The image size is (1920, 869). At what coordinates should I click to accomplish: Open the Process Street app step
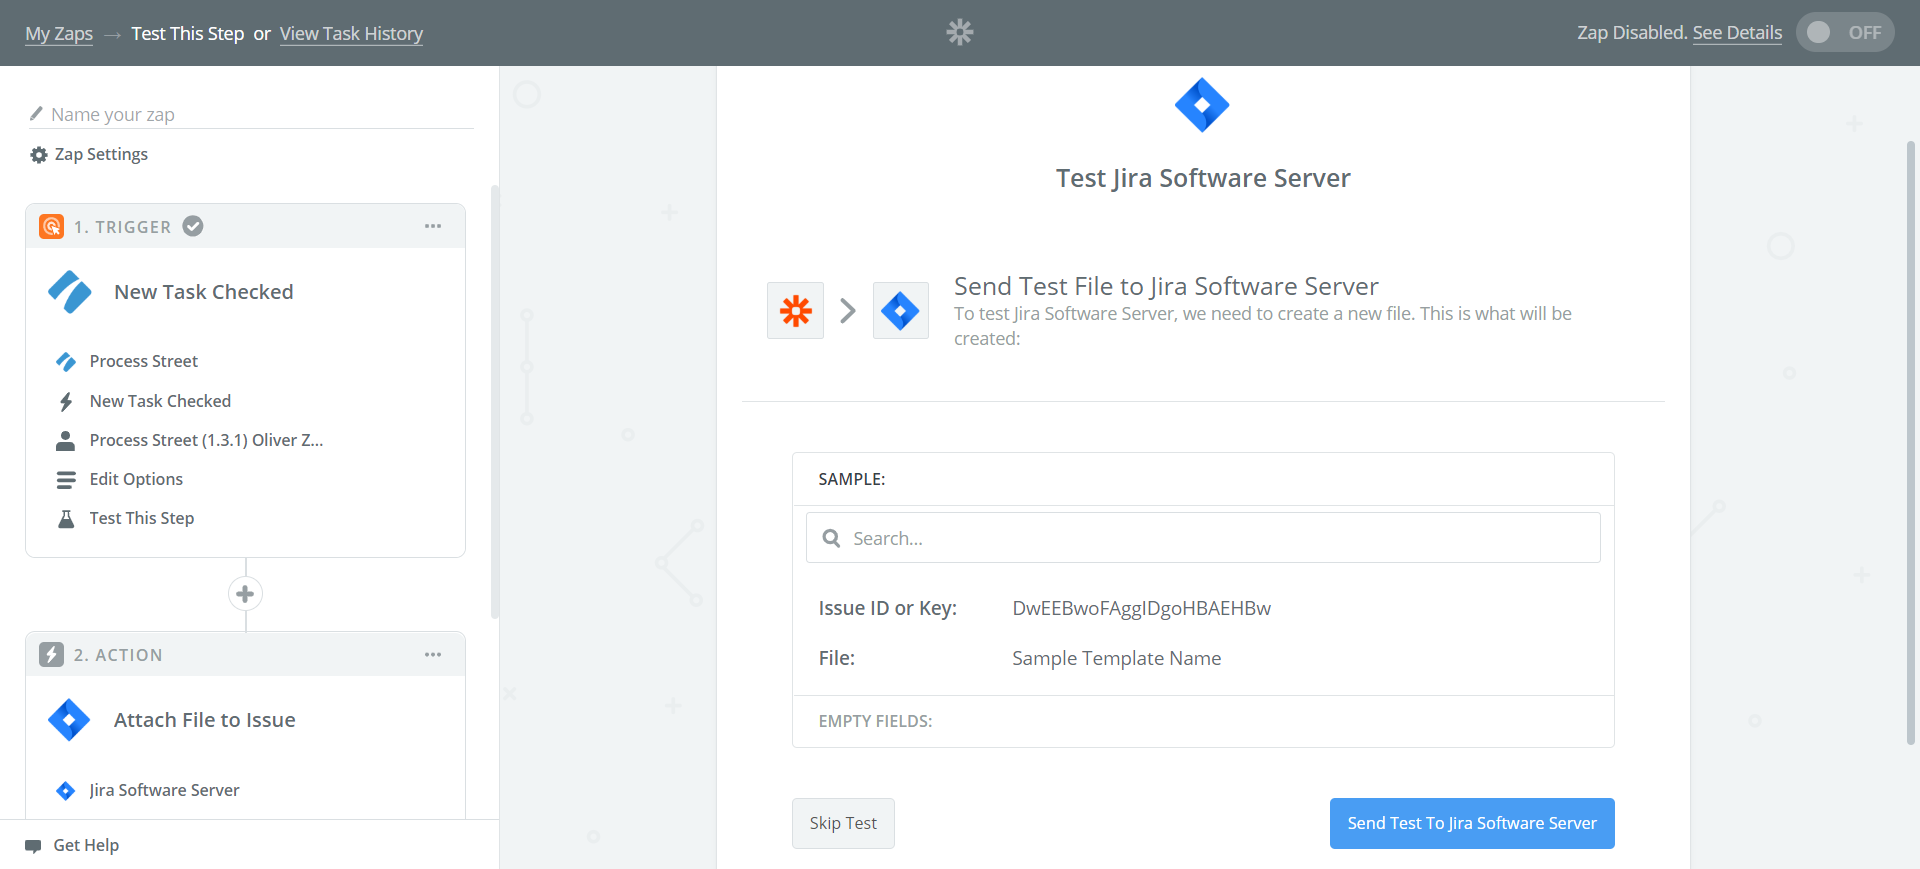click(144, 362)
